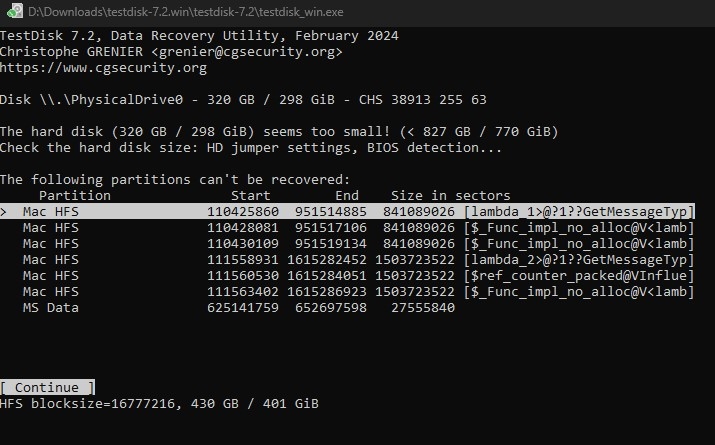The image size is (715, 445).
Task: Select Mac HFS partition starting at 110425860
Action: 348,212
